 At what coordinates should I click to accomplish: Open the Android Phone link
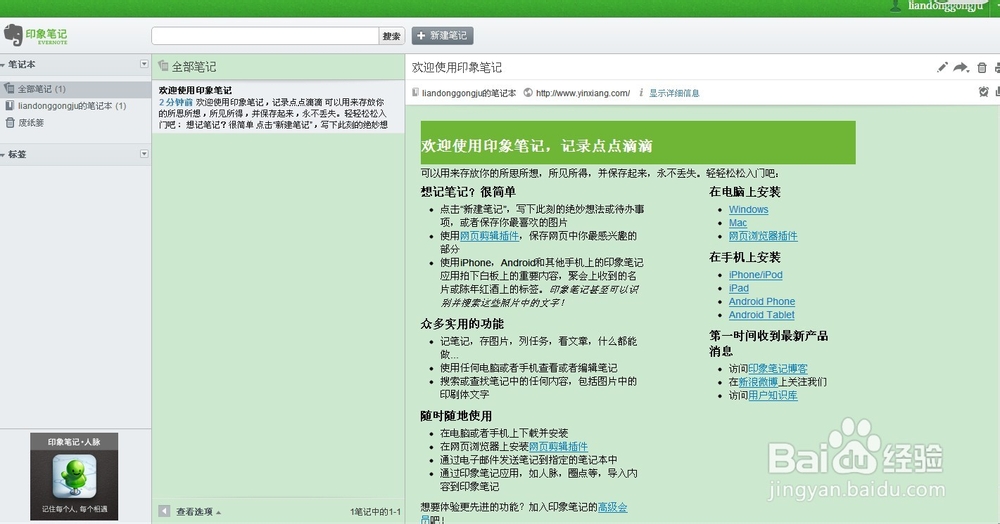pyautogui.click(x=761, y=302)
